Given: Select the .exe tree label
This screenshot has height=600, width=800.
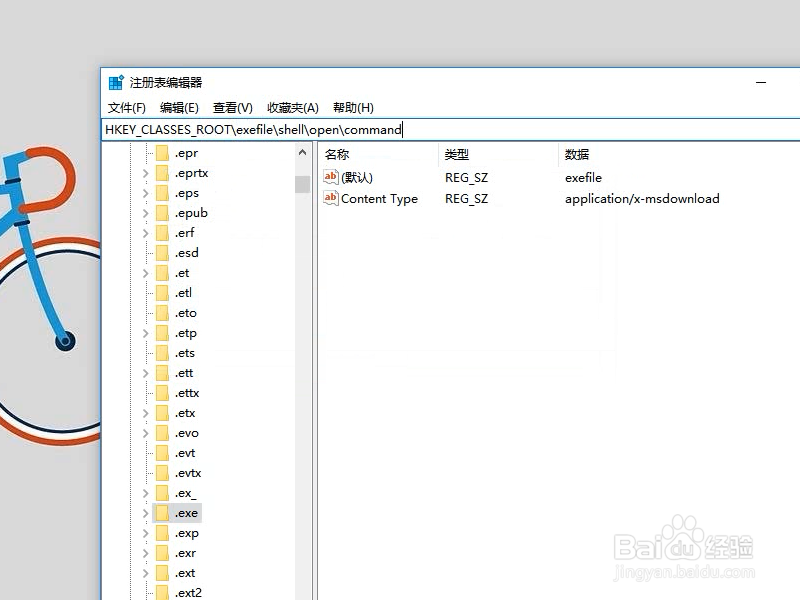Looking at the screenshot, I should pos(186,513).
